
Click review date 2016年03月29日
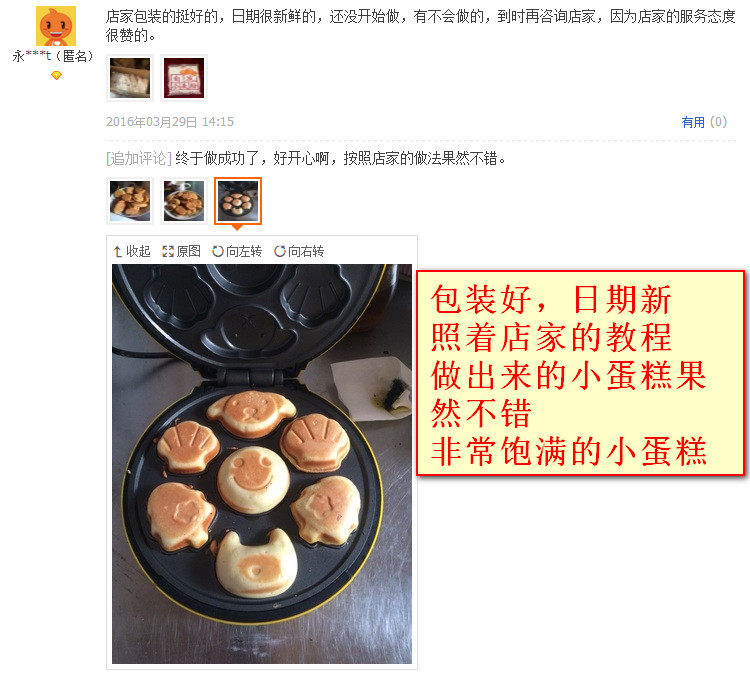(x=152, y=122)
